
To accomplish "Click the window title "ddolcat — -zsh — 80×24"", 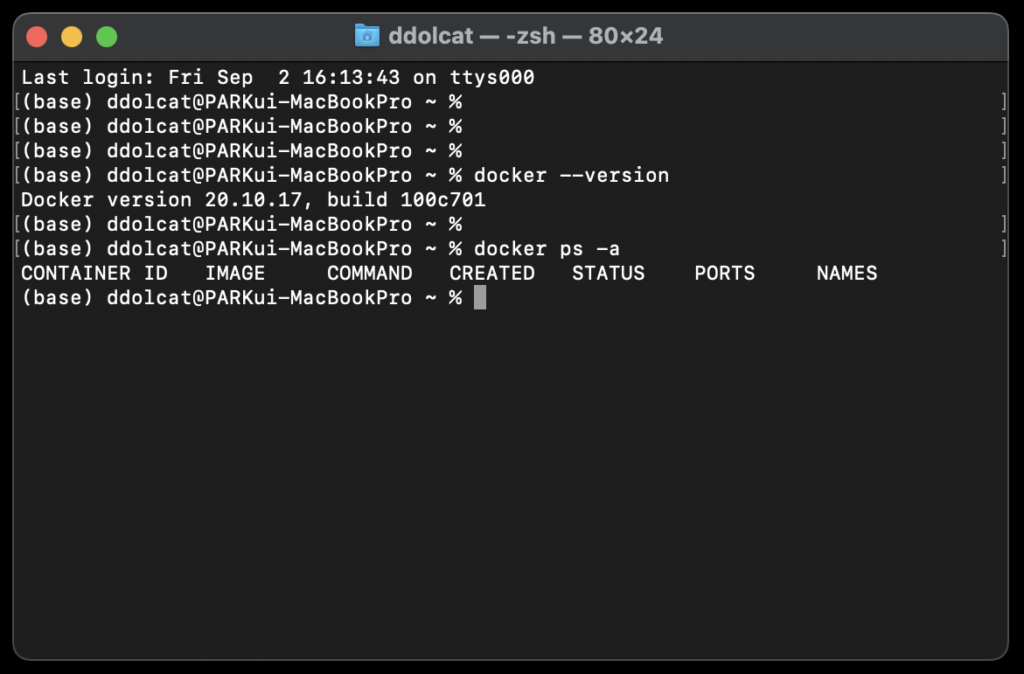I will pyautogui.click(x=525, y=37).
